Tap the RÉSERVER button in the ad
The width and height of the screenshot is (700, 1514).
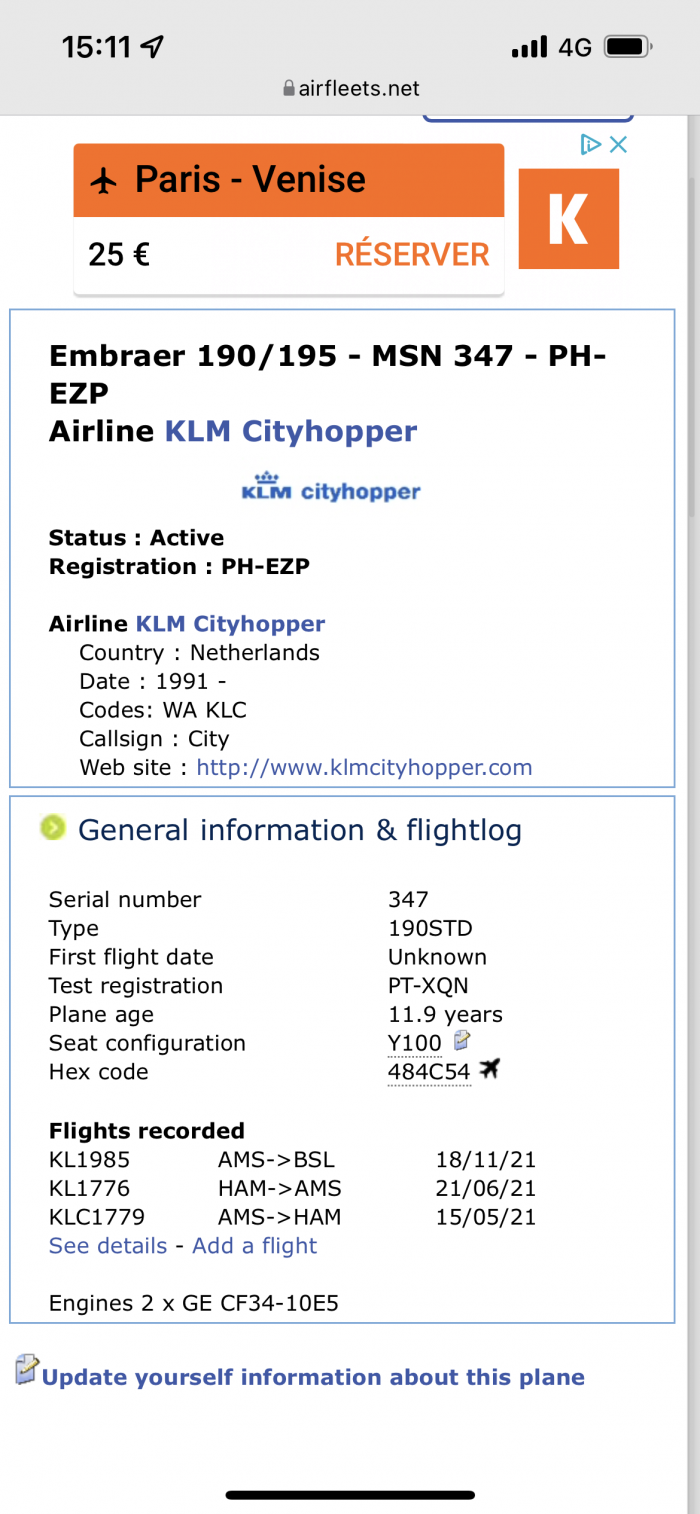[x=412, y=255]
